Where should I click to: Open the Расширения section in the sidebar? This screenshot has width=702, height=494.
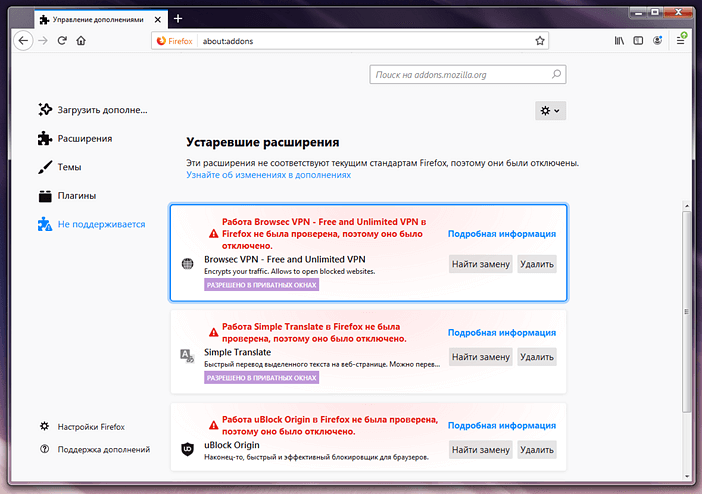[84, 139]
